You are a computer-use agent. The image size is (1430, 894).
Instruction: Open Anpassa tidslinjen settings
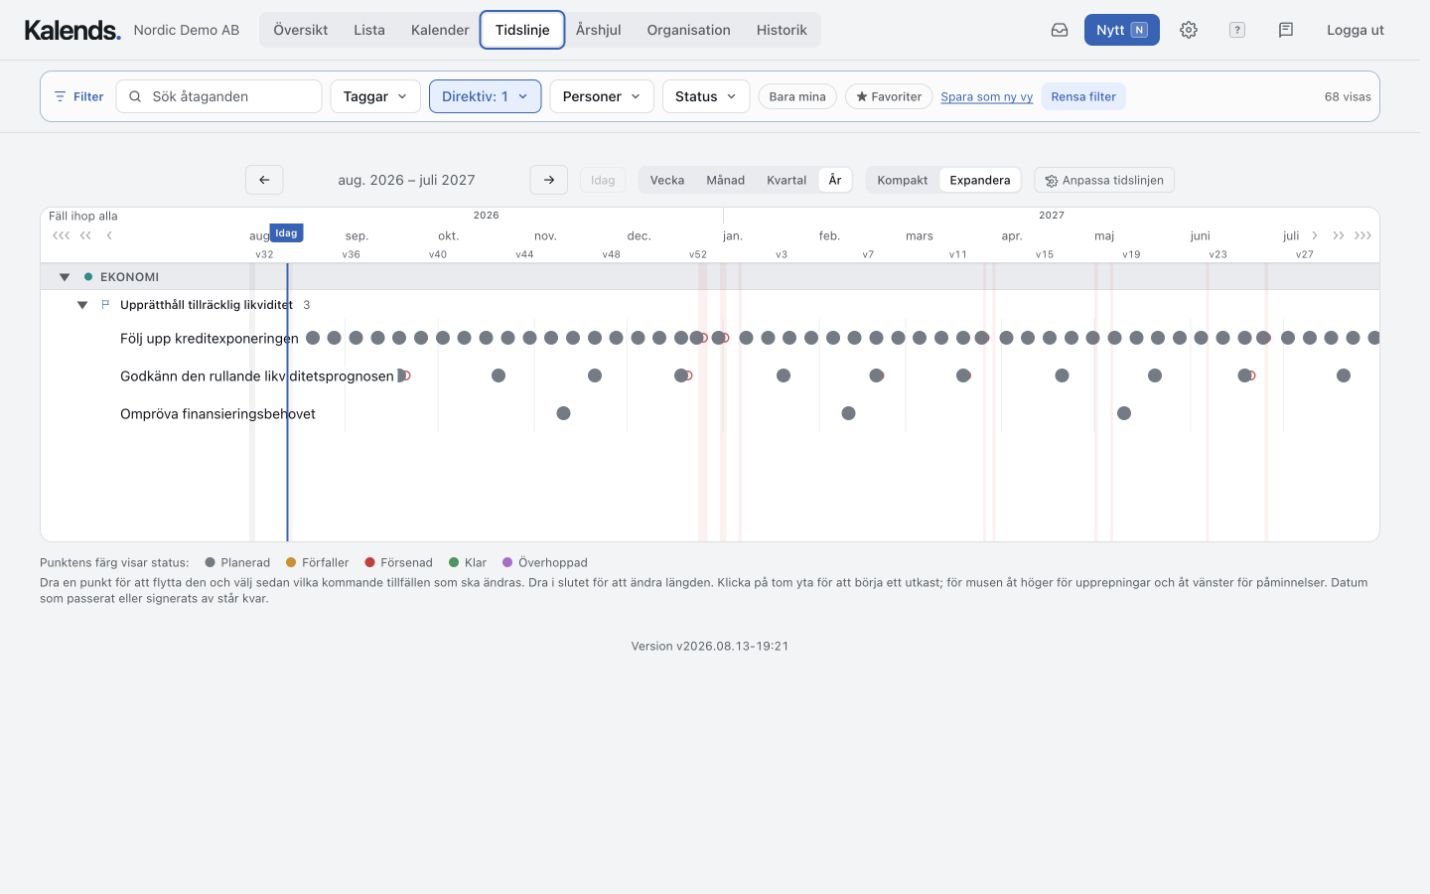1104,180
